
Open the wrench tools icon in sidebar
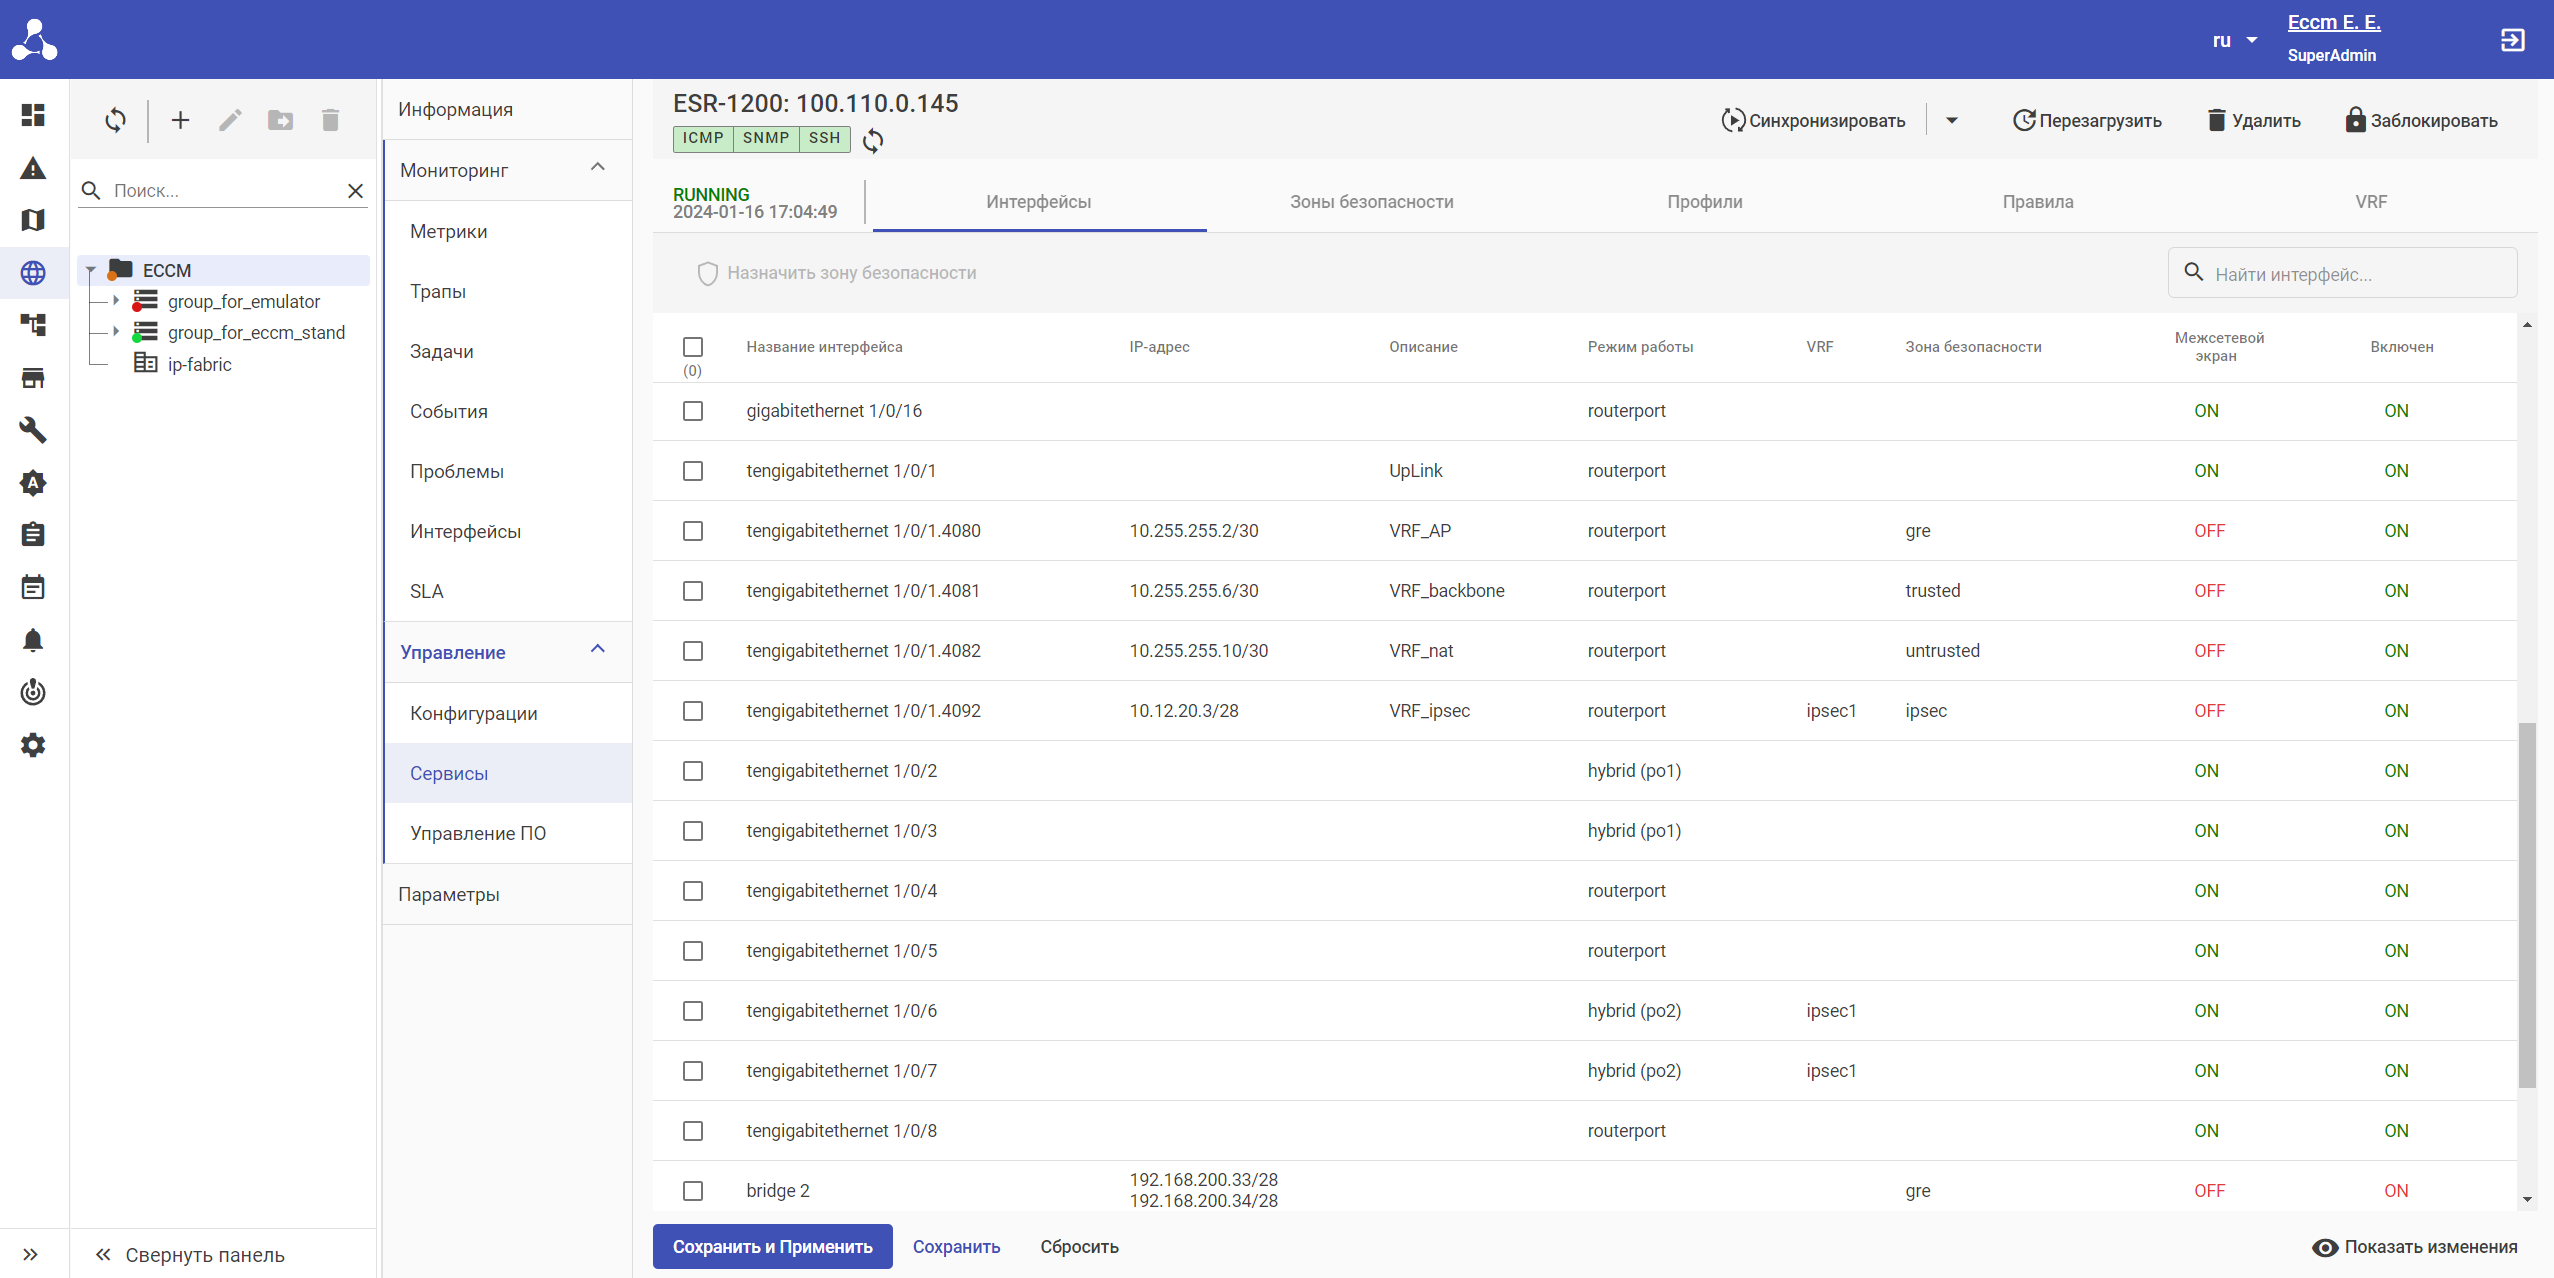[33, 430]
